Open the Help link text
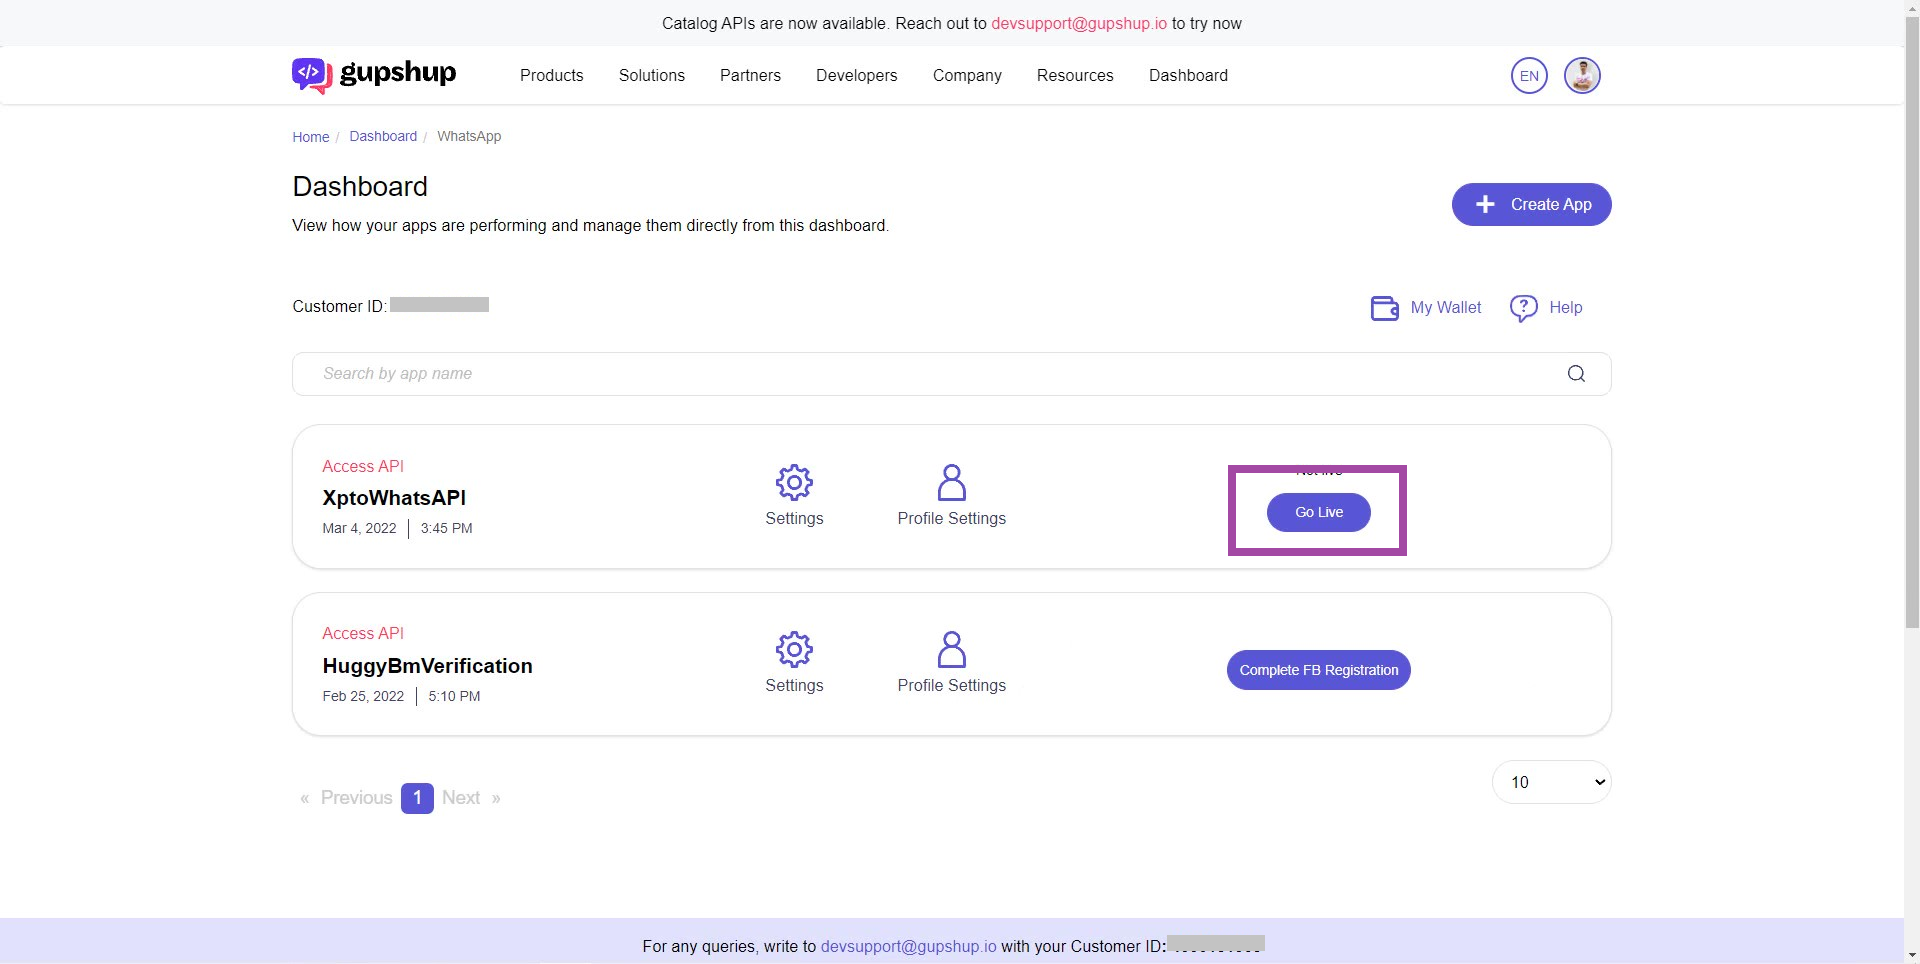1920x964 pixels. (1565, 308)
